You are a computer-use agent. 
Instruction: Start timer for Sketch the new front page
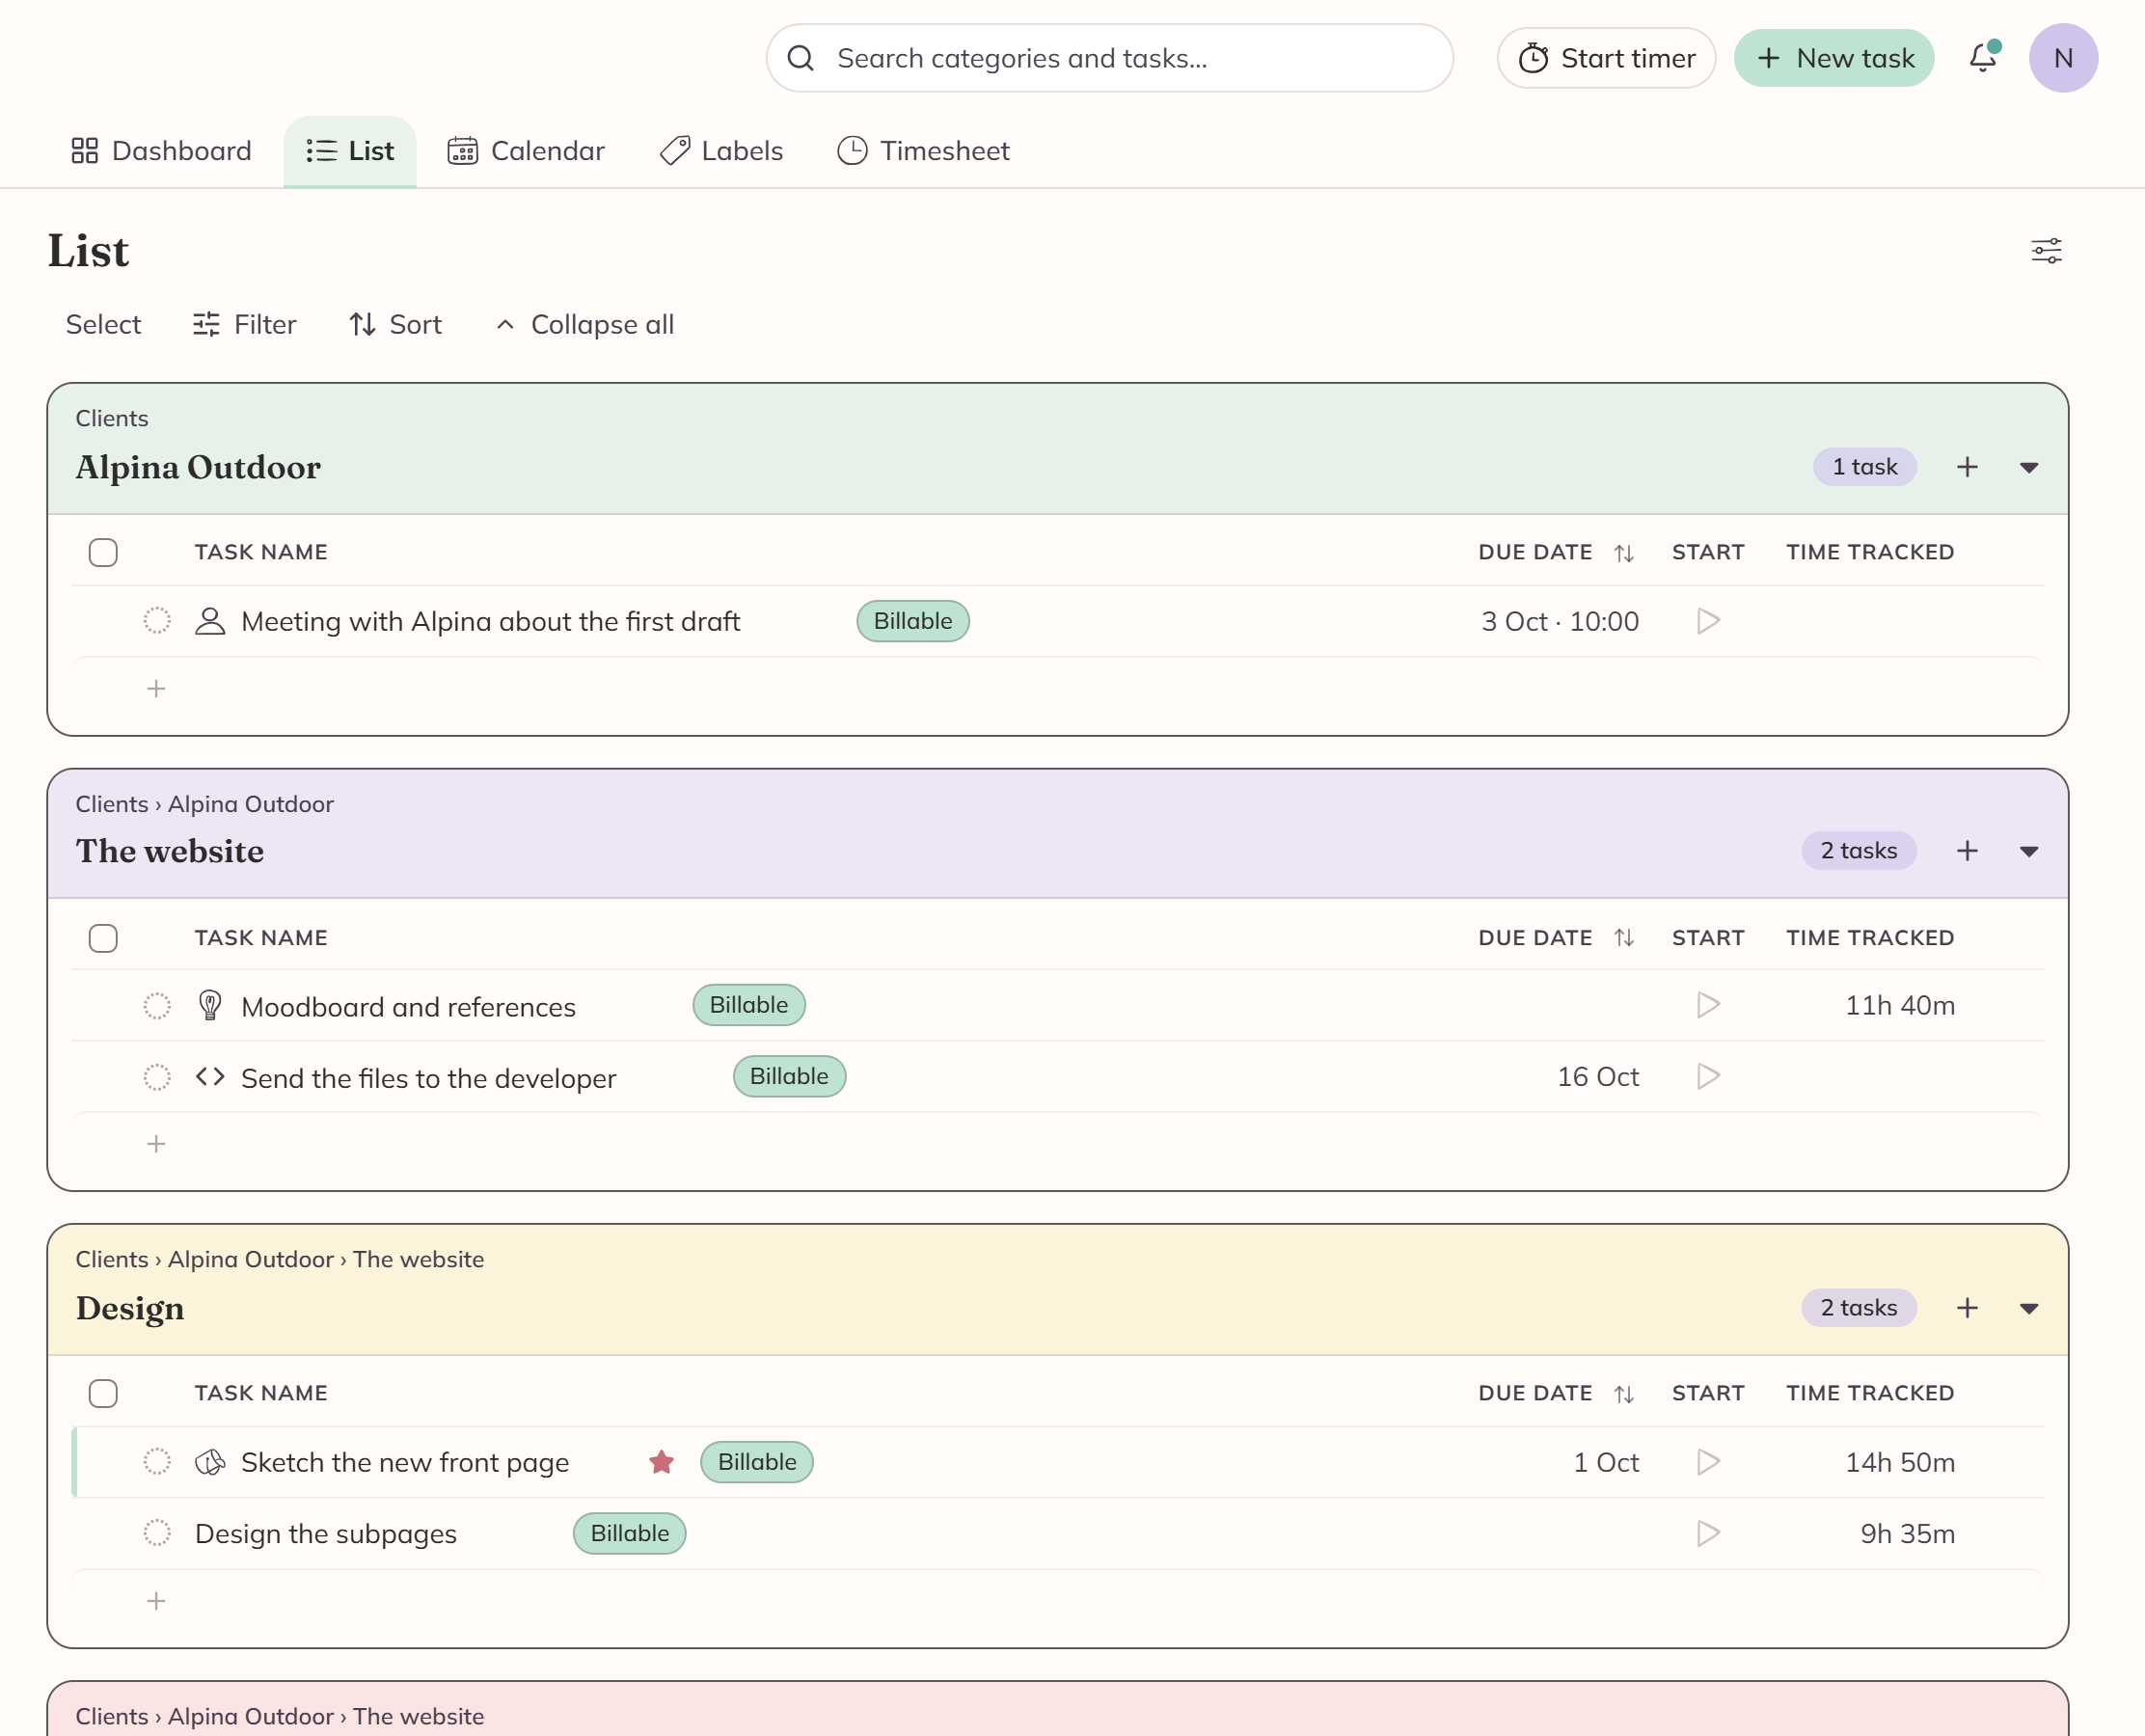tap(1708, 1462)
